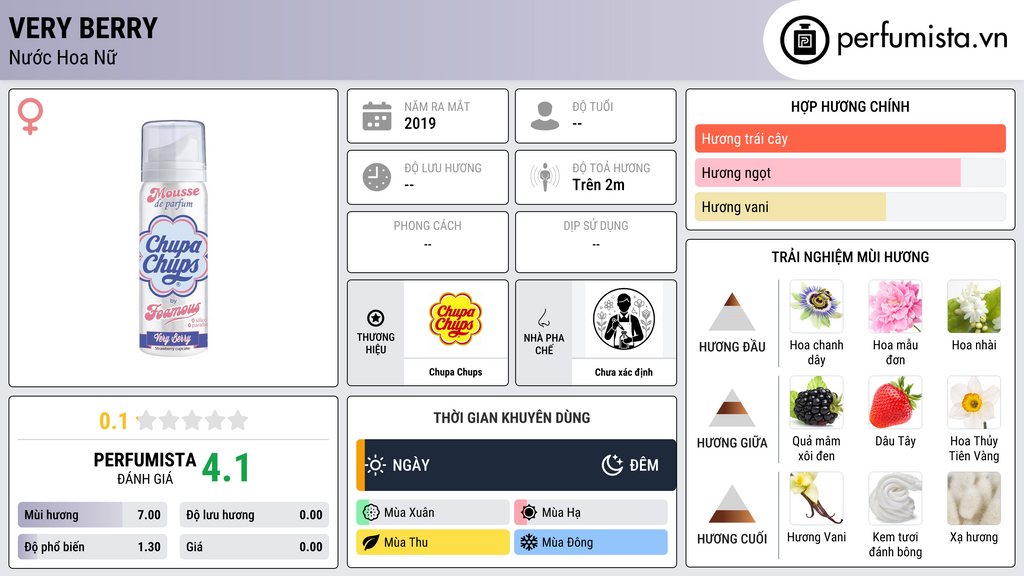Click the Chưa xác định perfumer text

[624, 372]
